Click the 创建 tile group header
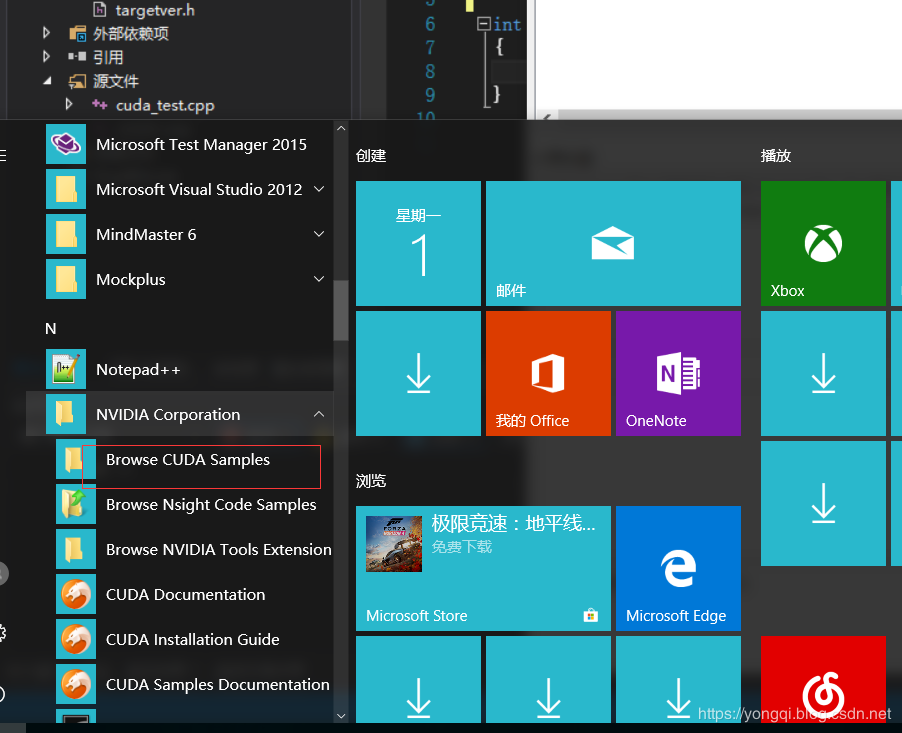Viewport: 902px width, 733px height. point(371,155)
